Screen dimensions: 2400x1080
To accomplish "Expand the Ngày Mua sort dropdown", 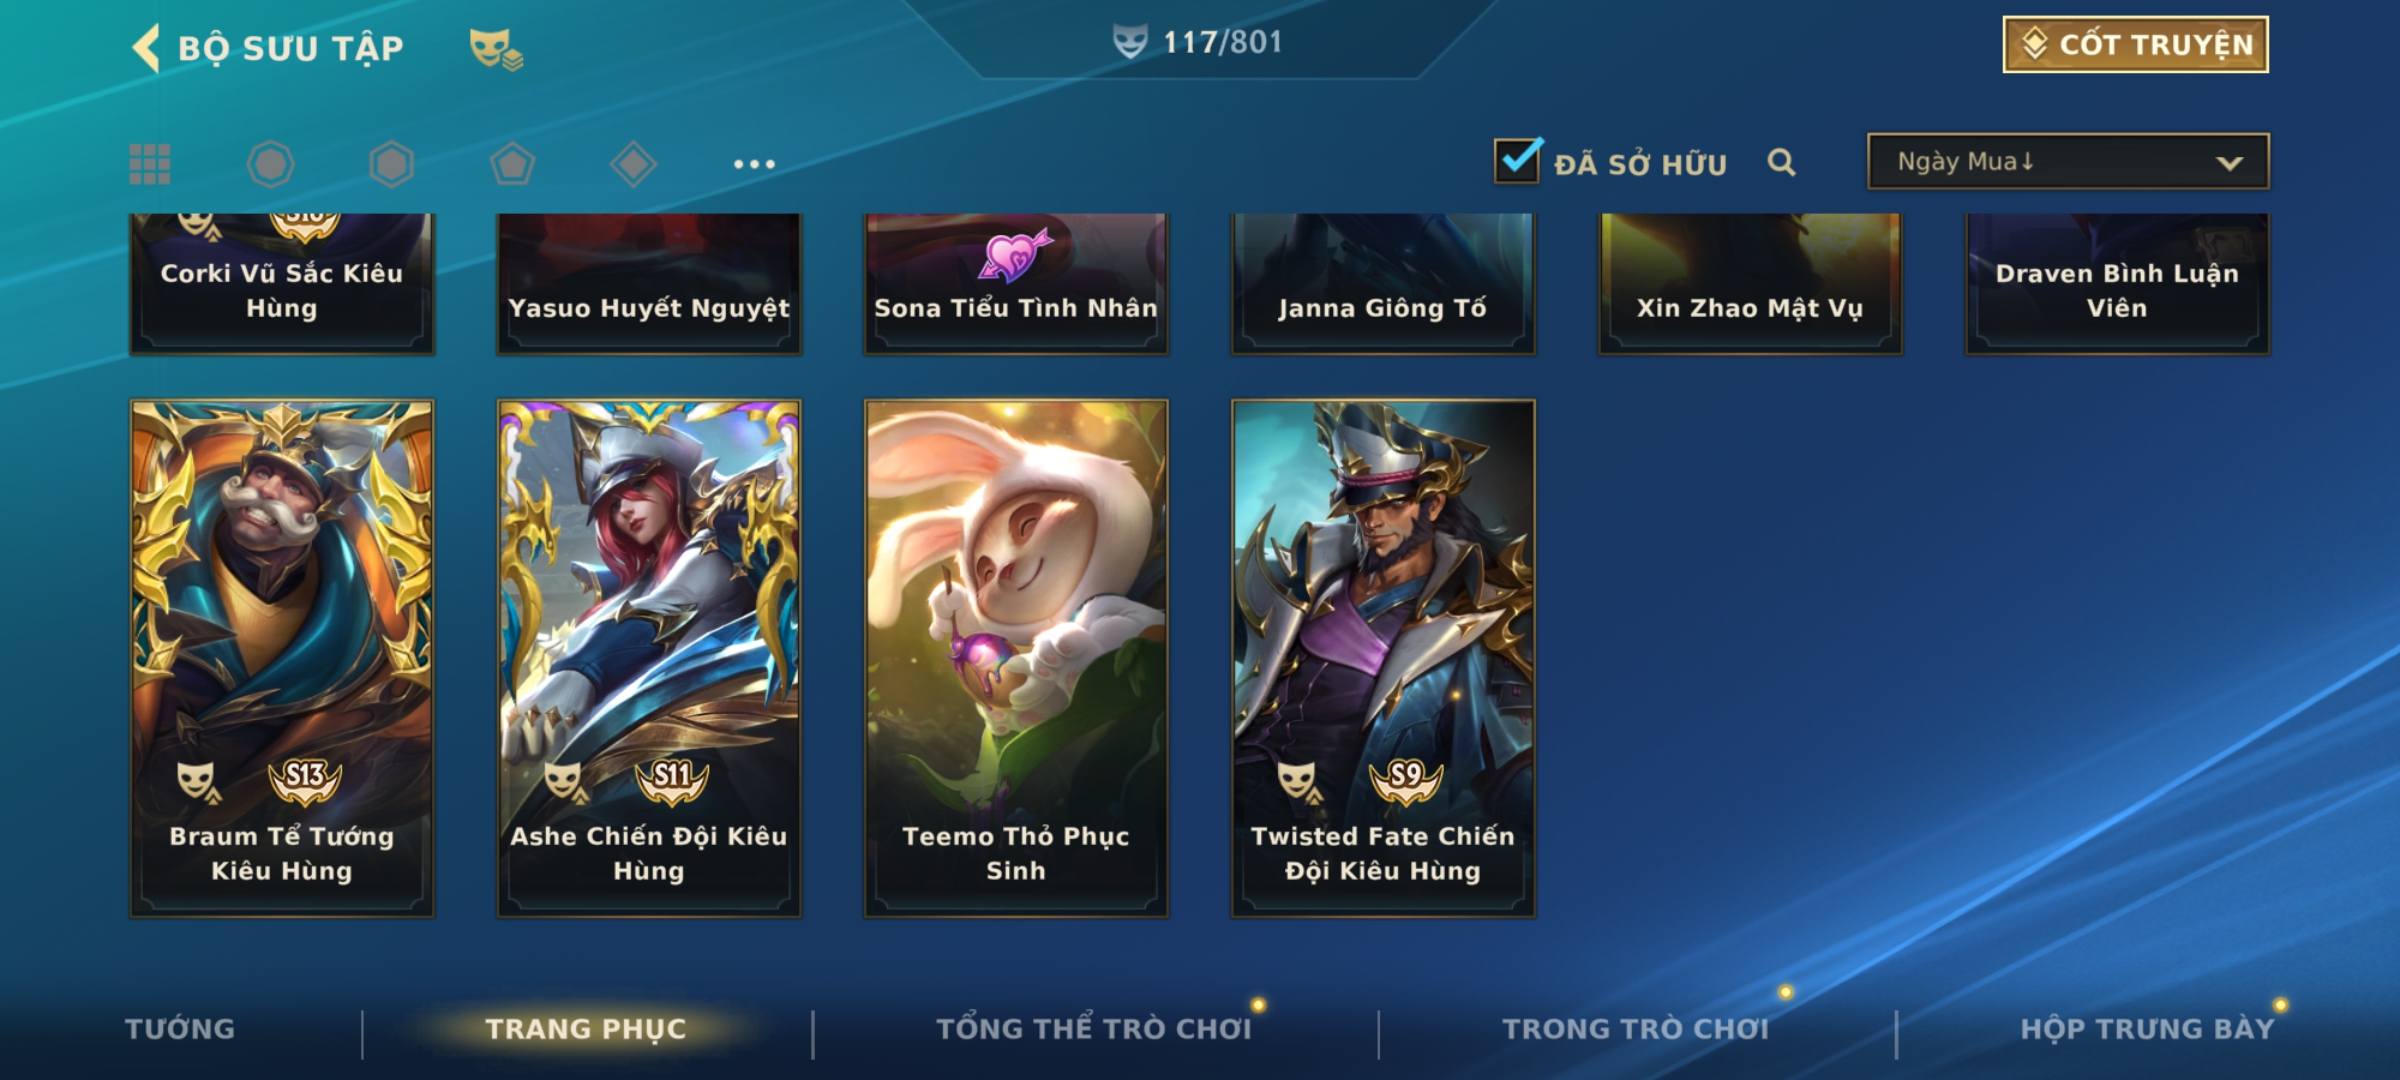I will pyautogui.click(x=2068, y=161).
